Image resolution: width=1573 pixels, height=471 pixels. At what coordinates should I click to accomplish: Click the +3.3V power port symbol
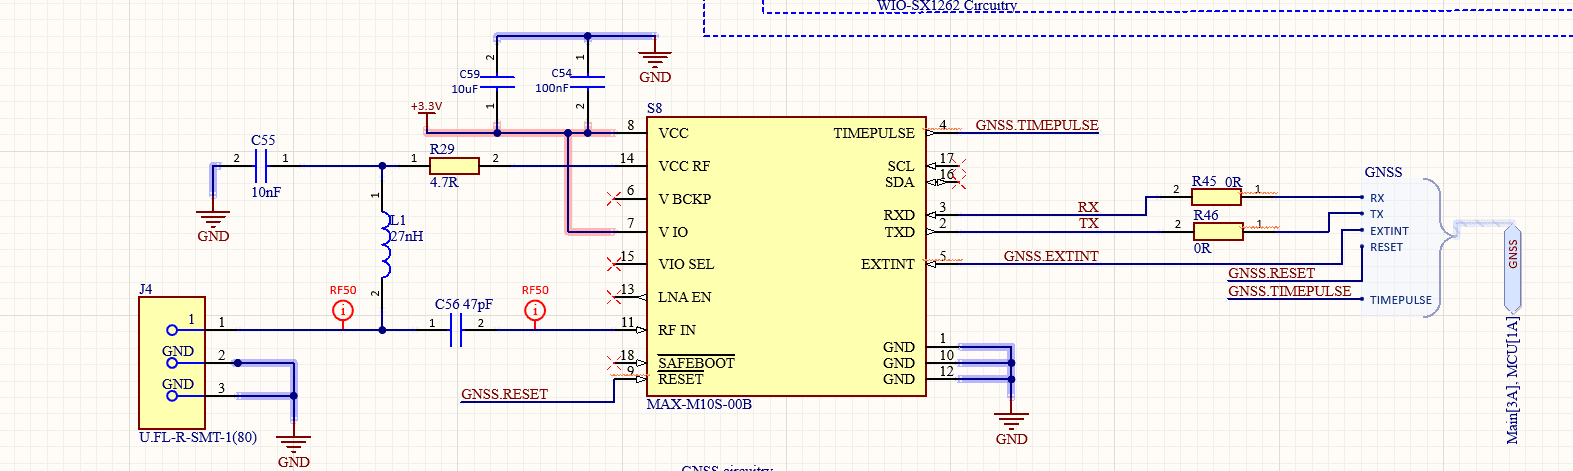427,114
